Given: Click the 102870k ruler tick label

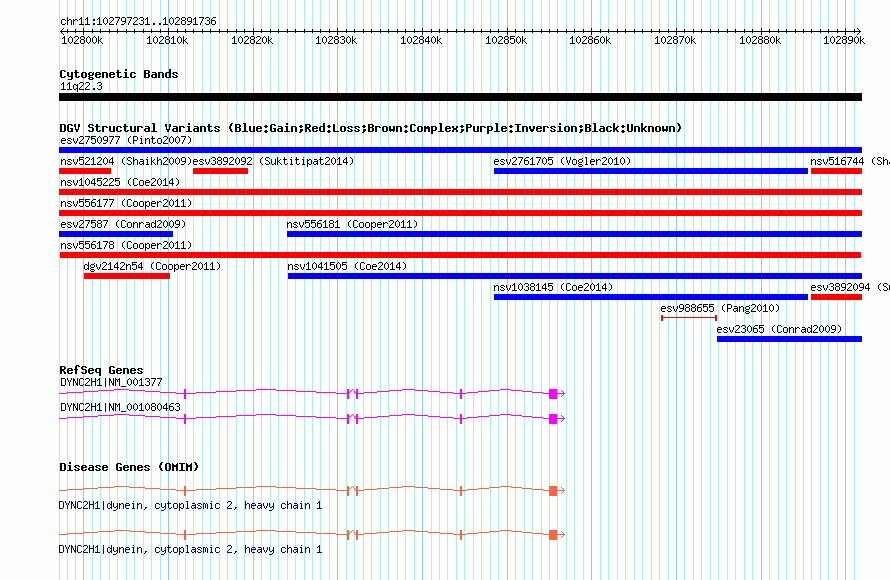Looking at the screenshot, I should tap(675, 40).
